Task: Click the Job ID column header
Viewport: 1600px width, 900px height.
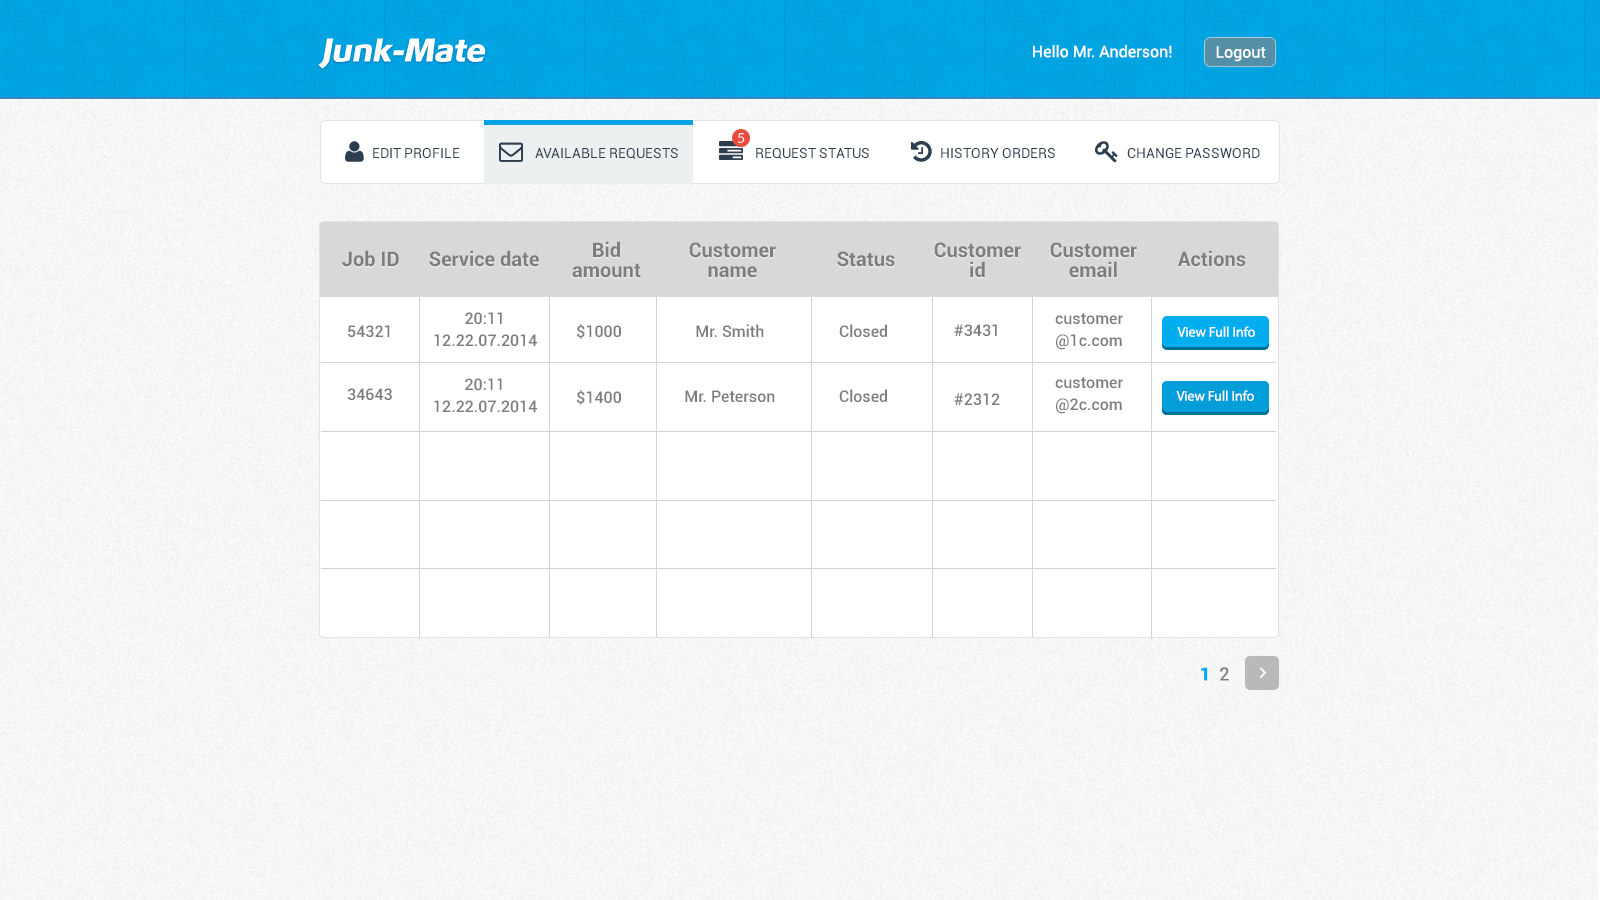Action: tap(370, 259)
